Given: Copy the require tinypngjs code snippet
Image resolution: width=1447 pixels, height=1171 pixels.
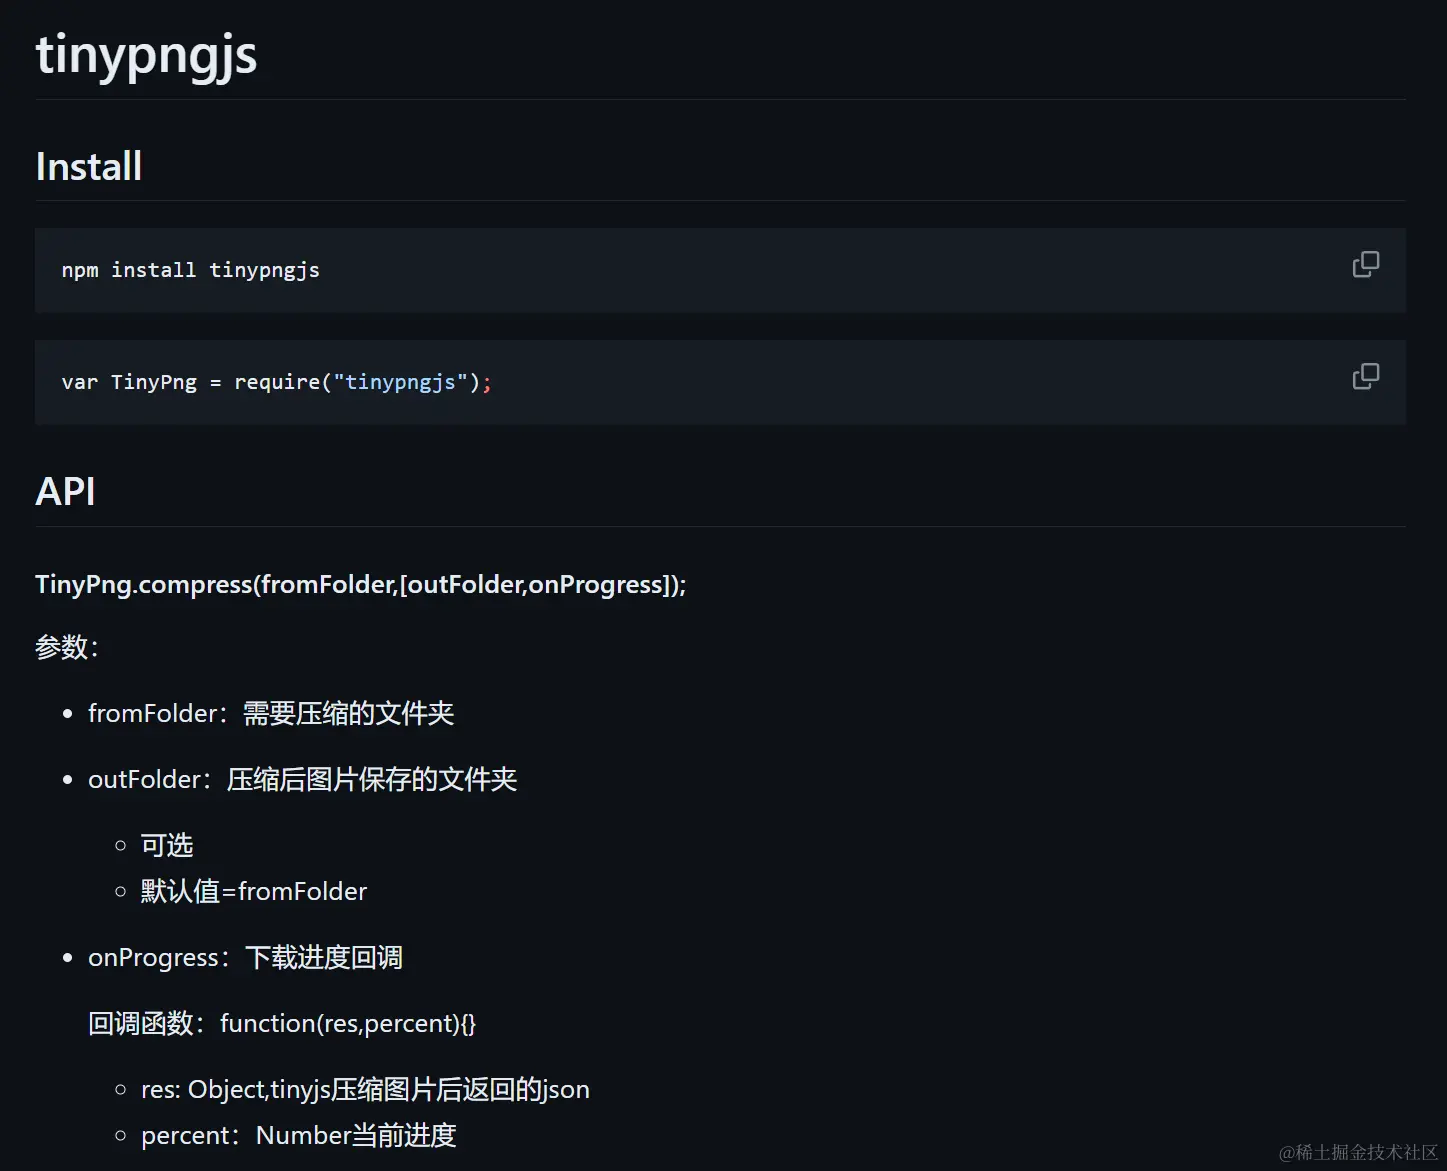Looking at the screenshot, I should tap(1365, 376).
